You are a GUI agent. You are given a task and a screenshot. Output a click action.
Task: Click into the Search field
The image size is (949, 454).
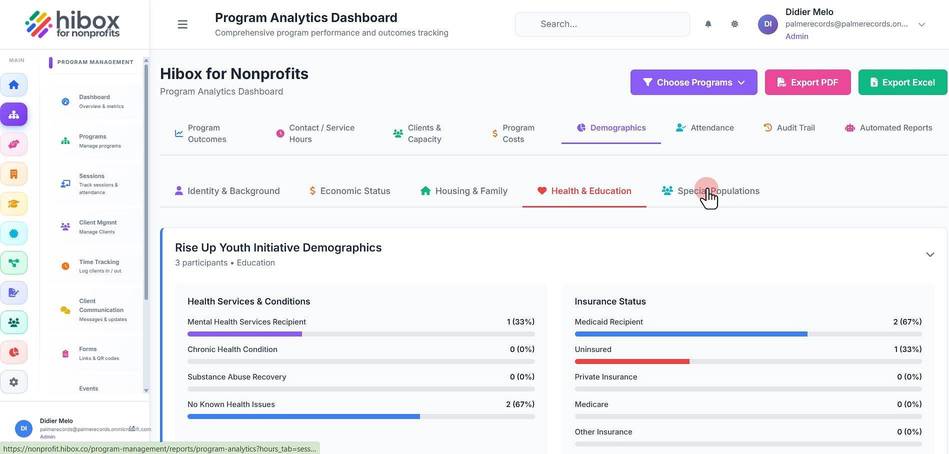tap(602, 24)
